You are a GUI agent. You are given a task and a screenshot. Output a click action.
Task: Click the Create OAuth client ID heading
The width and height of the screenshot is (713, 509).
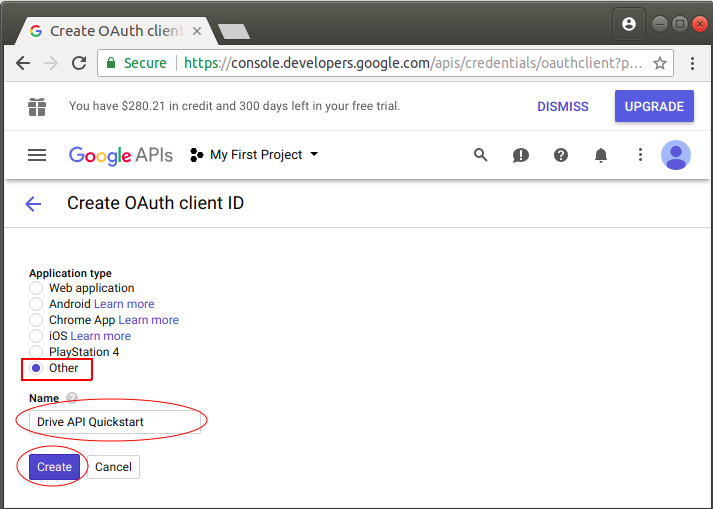pos(156,203)
